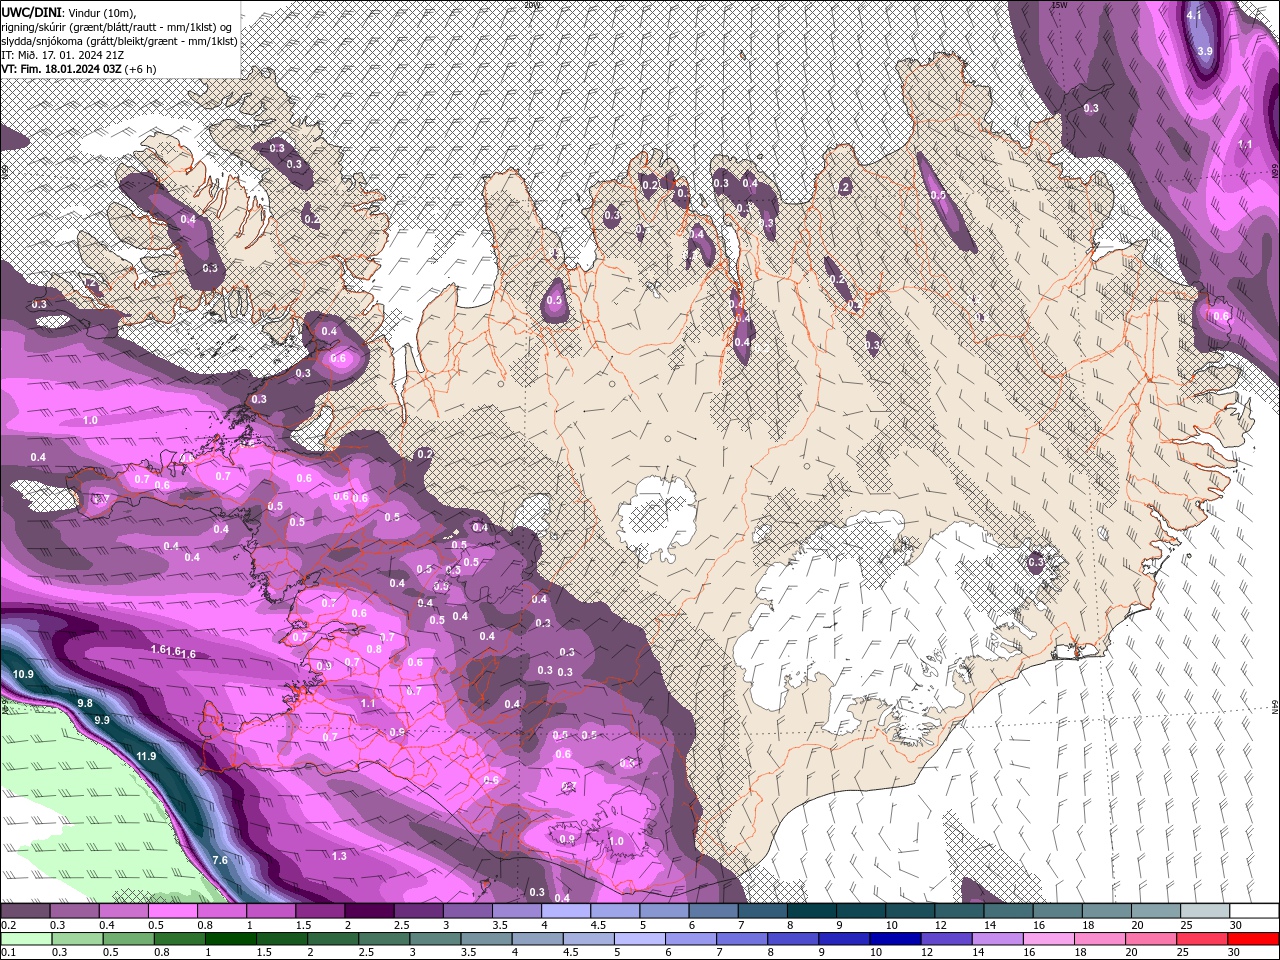Click the 4.1 value label on the map
The height and width of the screenshot is (960, 1280).
(1193, 16)
